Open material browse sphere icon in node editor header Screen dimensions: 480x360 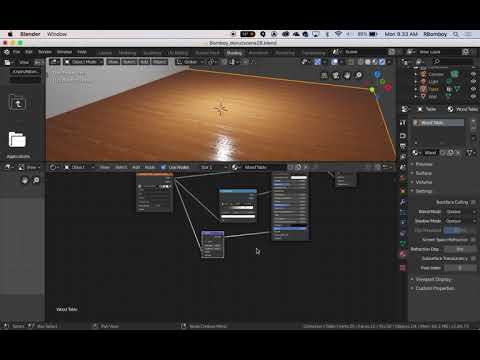[x=236, y=167]
